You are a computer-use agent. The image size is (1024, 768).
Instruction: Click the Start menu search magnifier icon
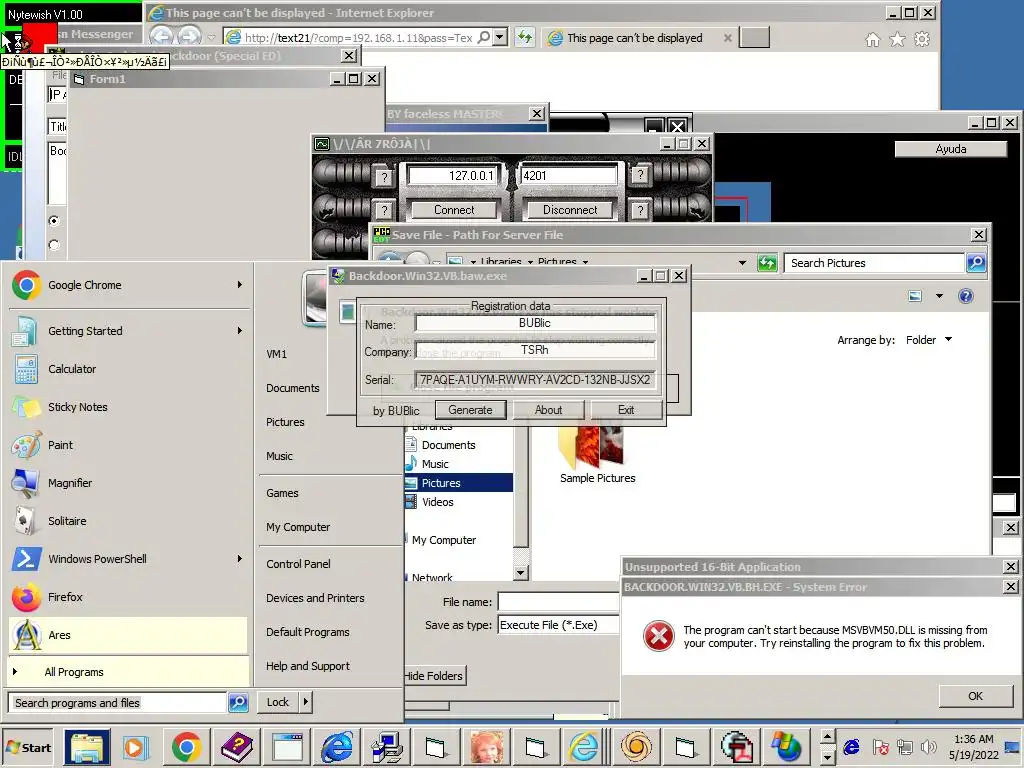click(x=238, y=703)
